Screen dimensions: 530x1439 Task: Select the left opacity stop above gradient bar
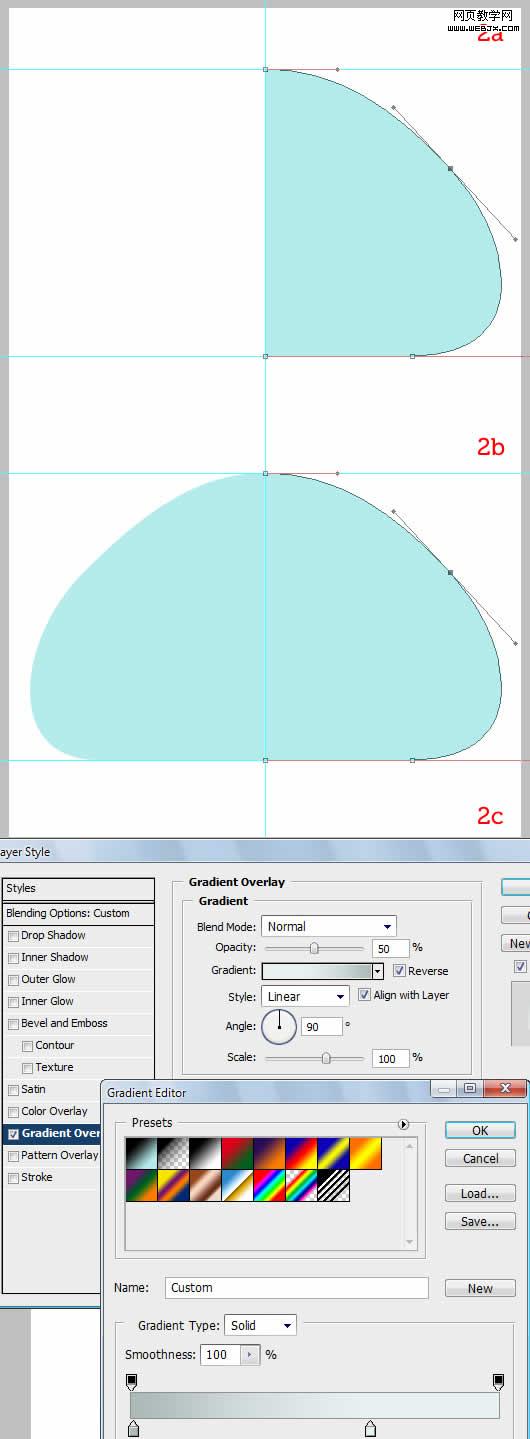[x=131, y=1381]
